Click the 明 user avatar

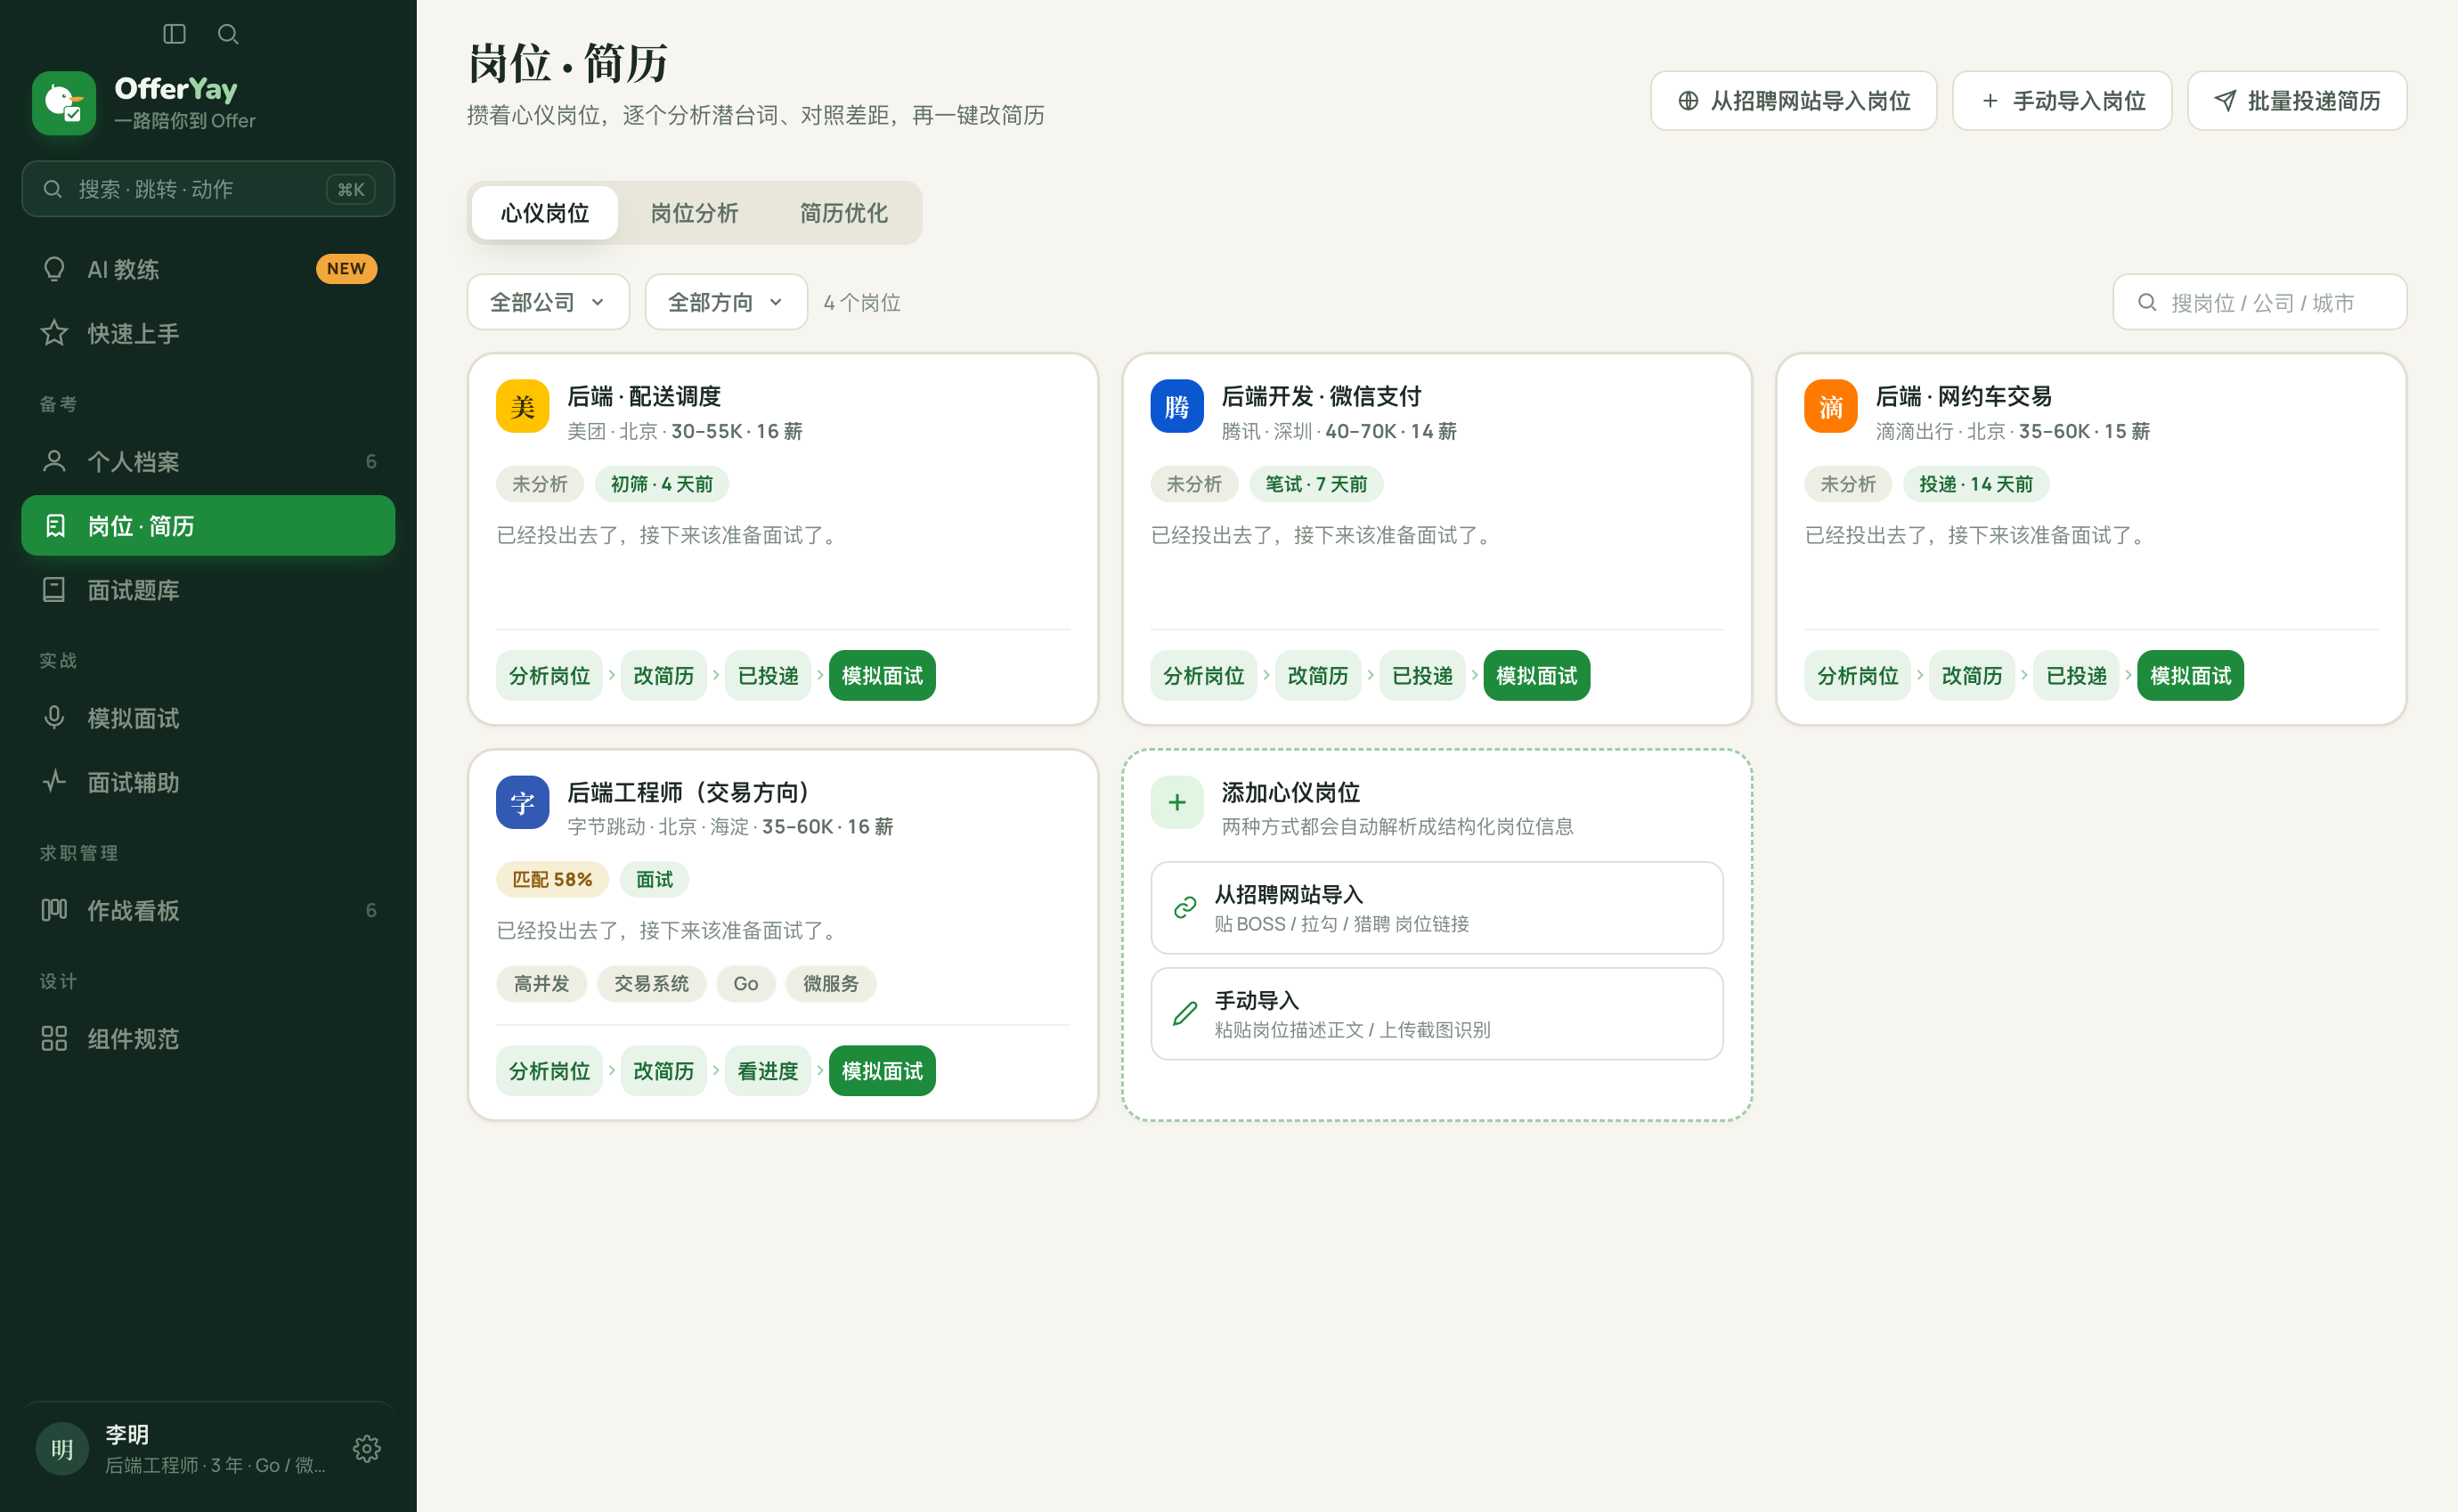click(x=62, y=1448)
